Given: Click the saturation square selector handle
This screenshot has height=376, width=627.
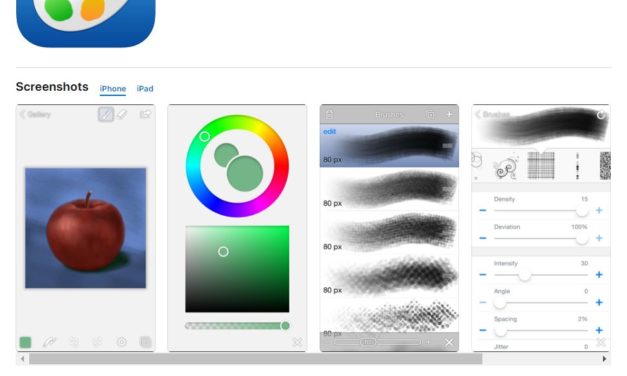Looking at the screenshot, I should click(224, 252).
